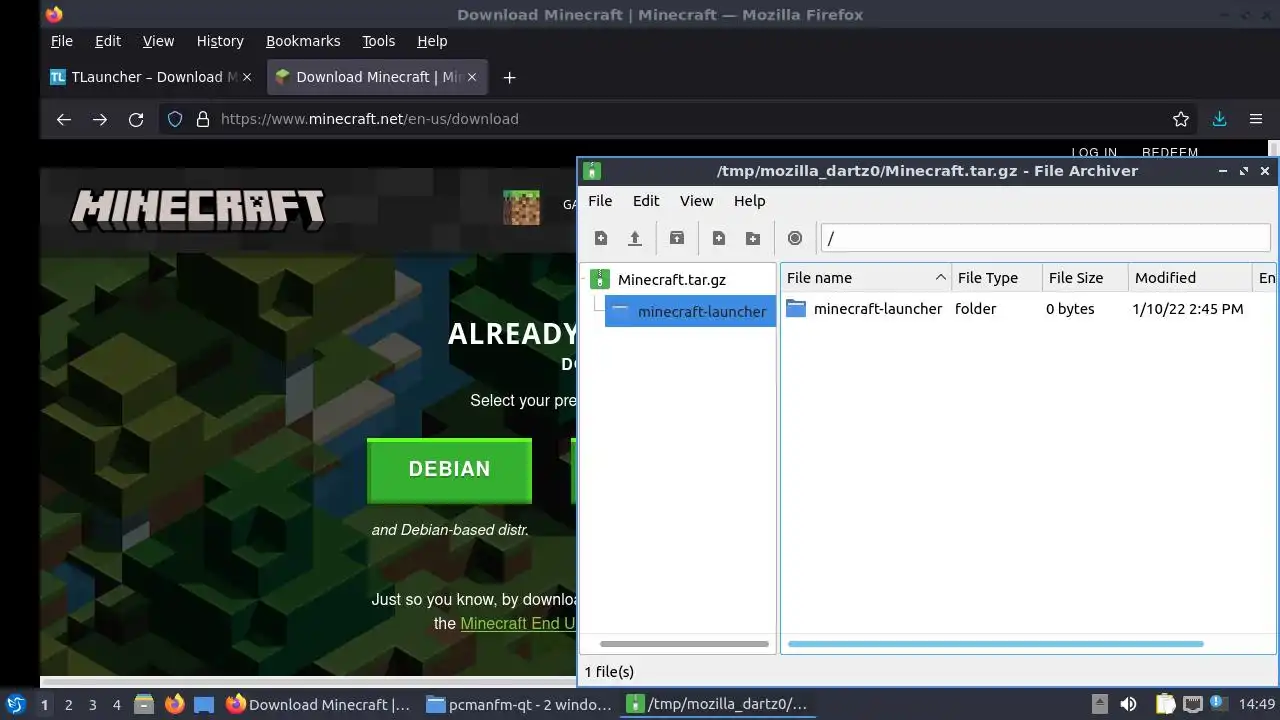Click the volume speaker tray icon
Viewport: 1280px width, 720px height.
pos(1128,704)
